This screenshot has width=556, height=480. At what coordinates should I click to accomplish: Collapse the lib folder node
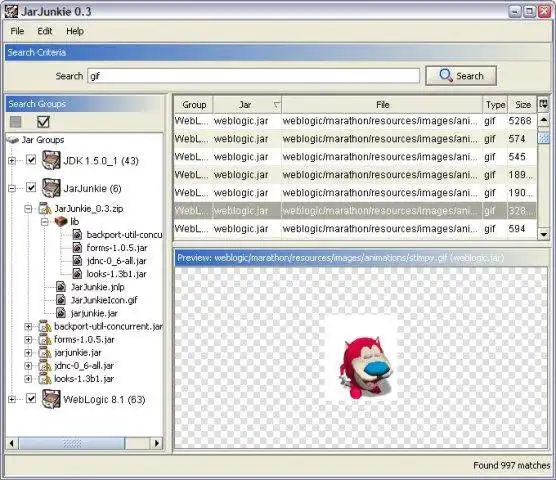pyautogui.click(x=44, y=222)
